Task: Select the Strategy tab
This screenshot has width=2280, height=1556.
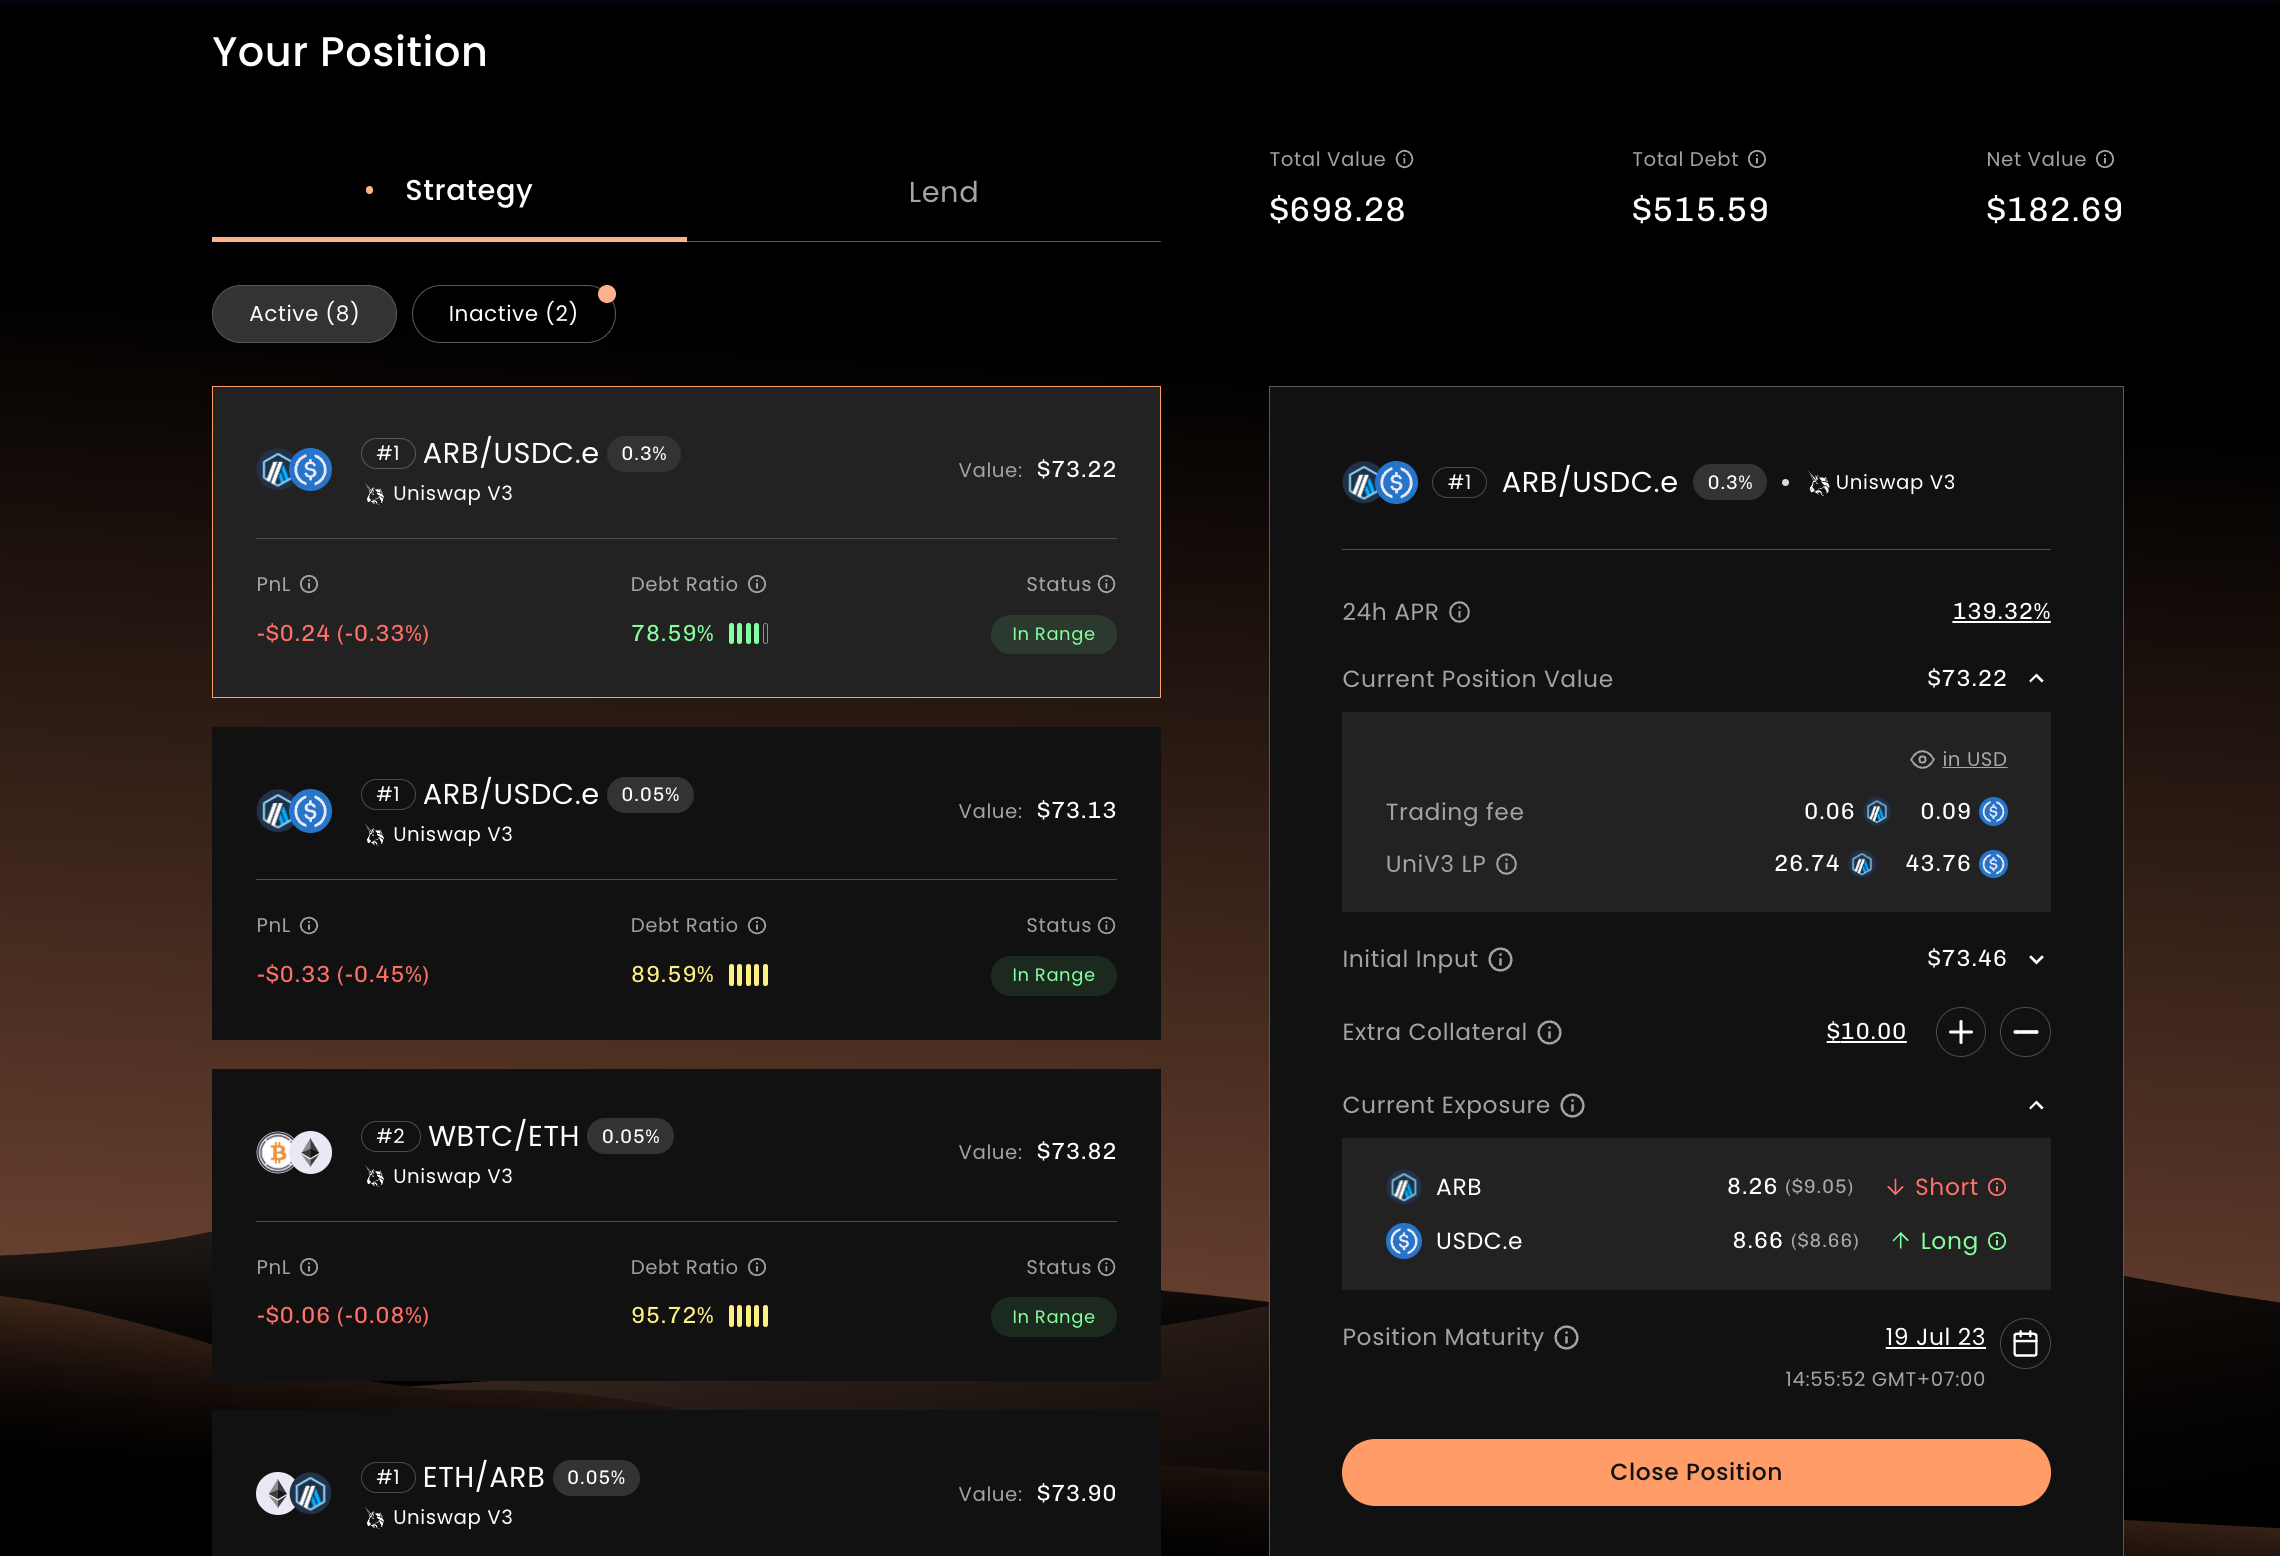Action: [468, 190]
